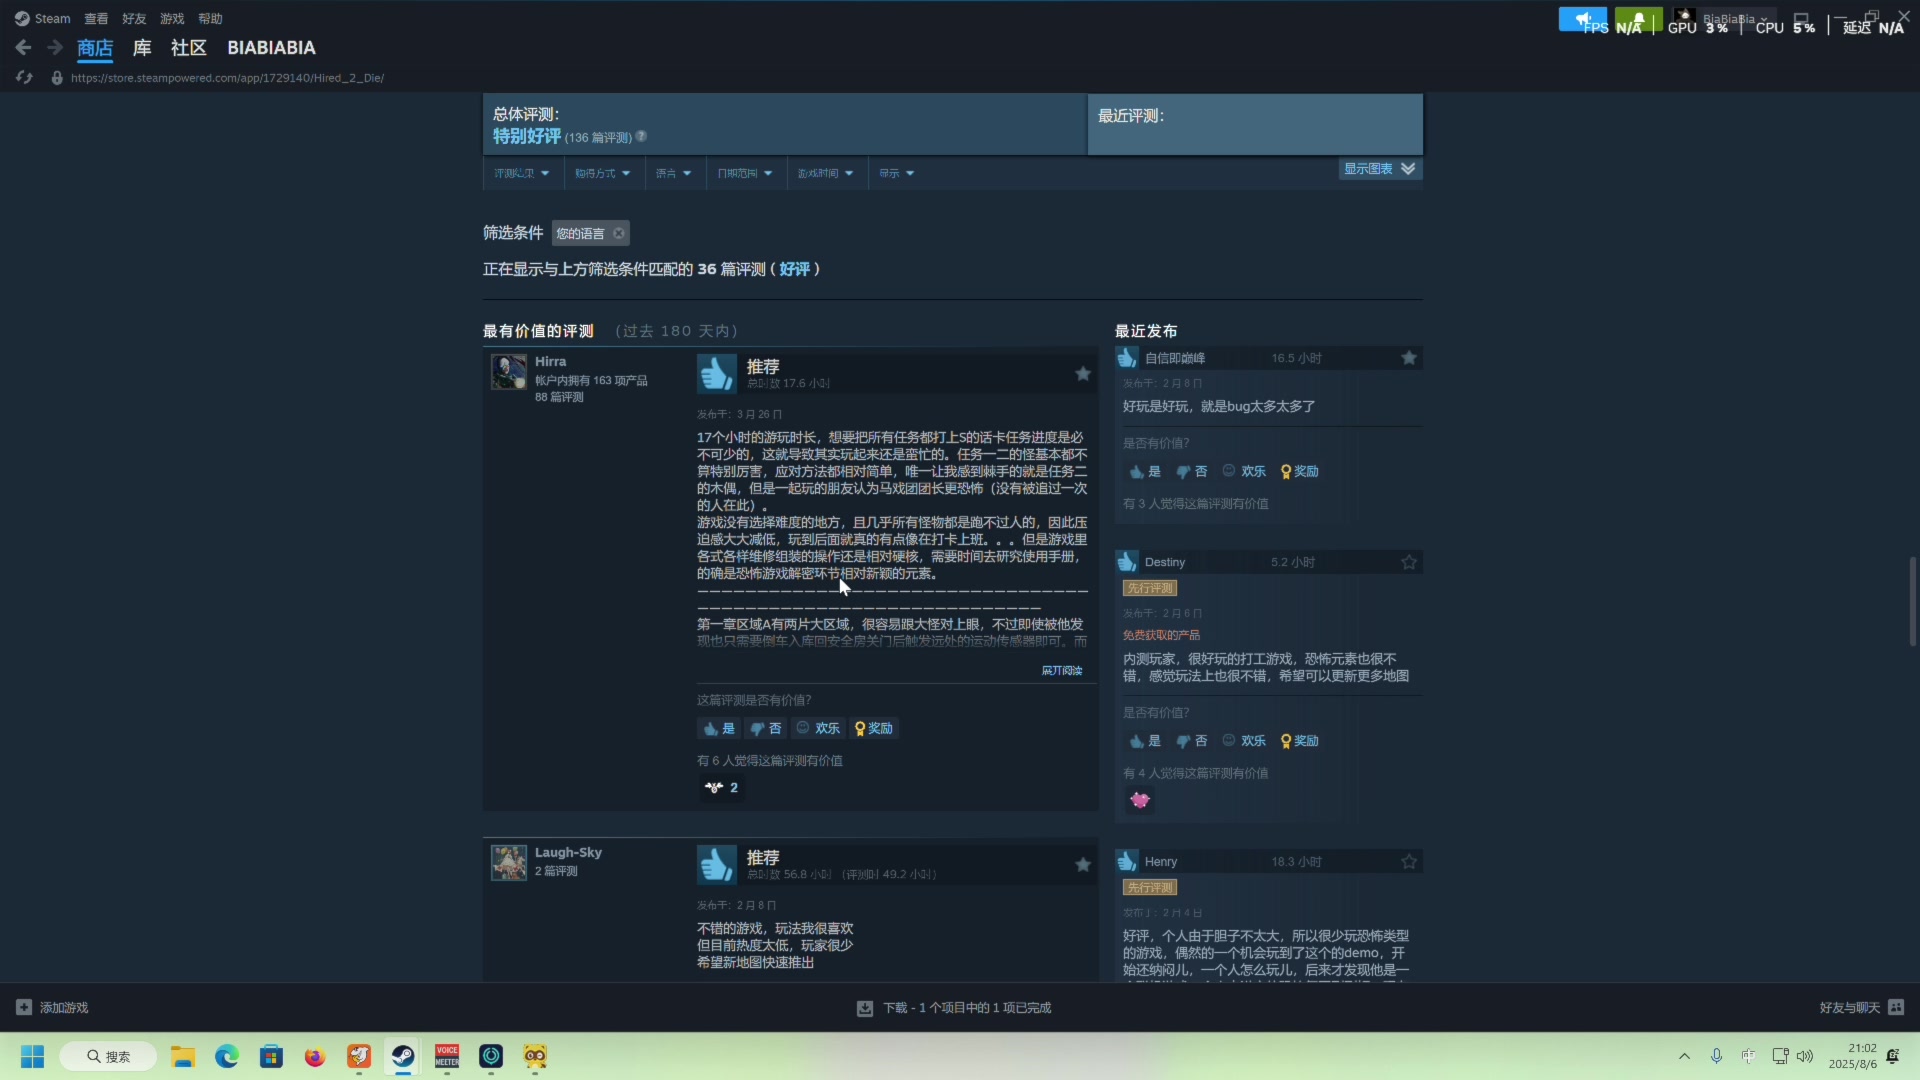Award Destiny's review with 奖励
Viewport: 1920px width, 1080px height.
[x=1300, y=741]
